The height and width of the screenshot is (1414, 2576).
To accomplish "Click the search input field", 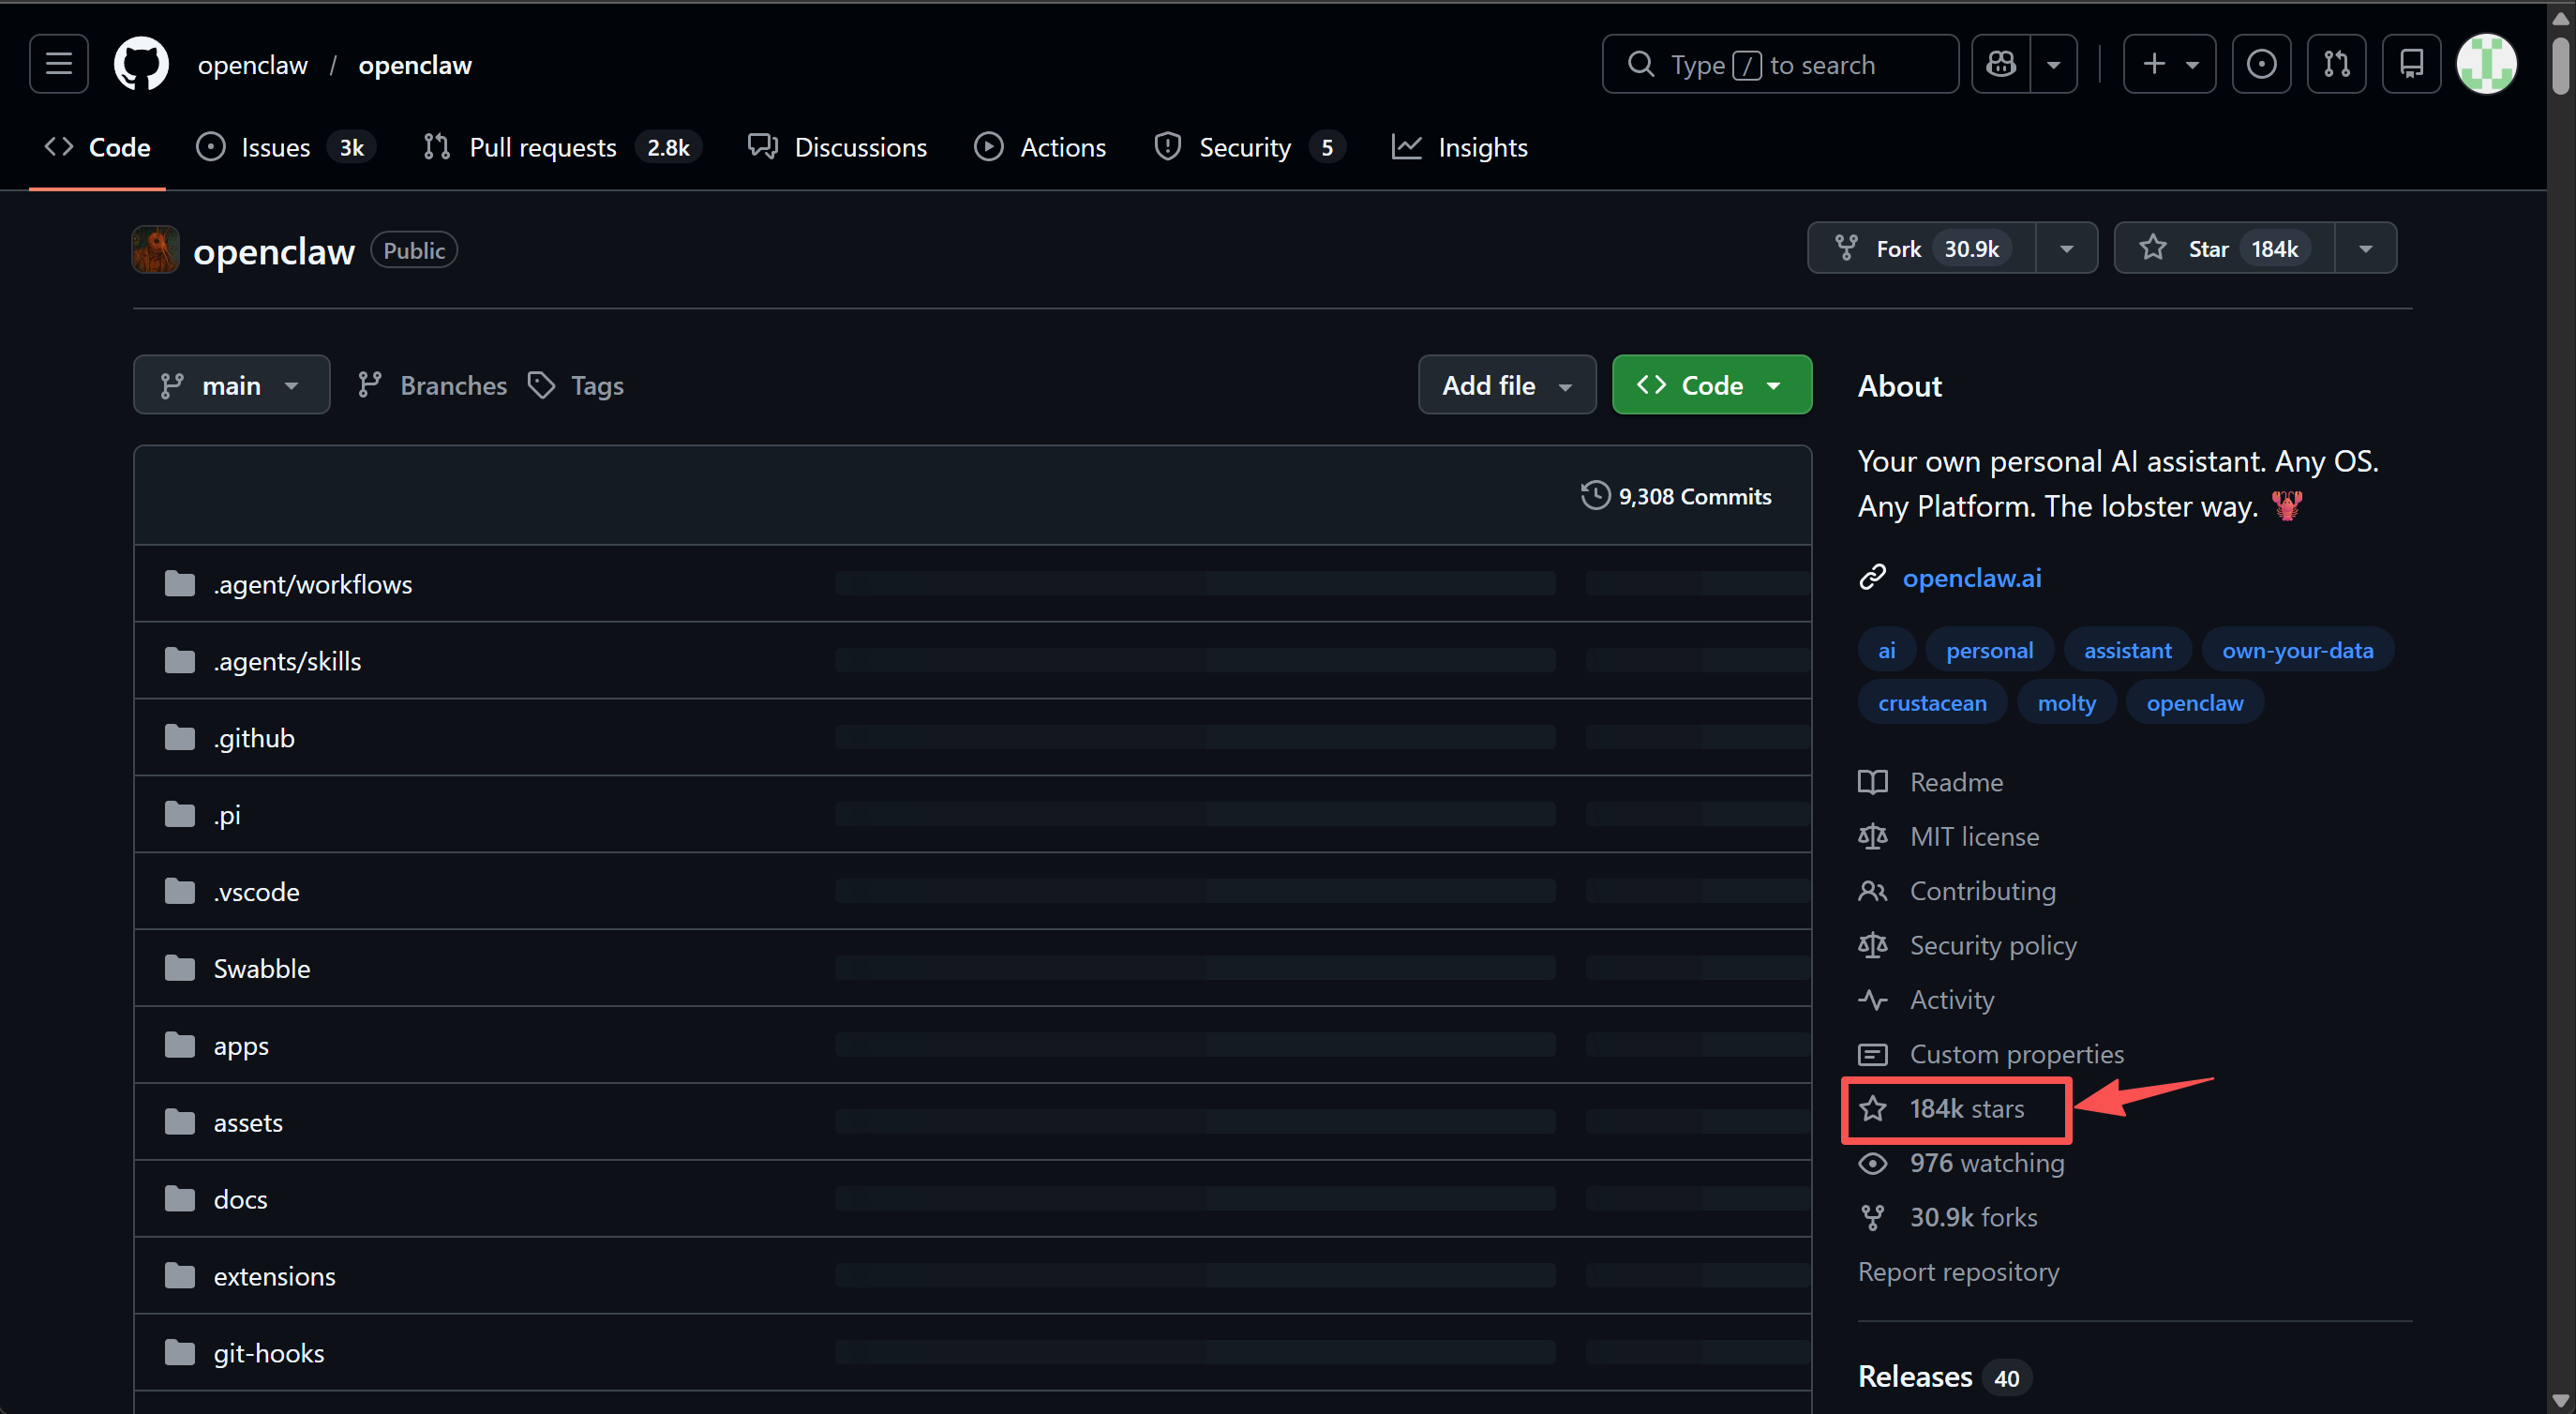I will [x=1780, y=64].
